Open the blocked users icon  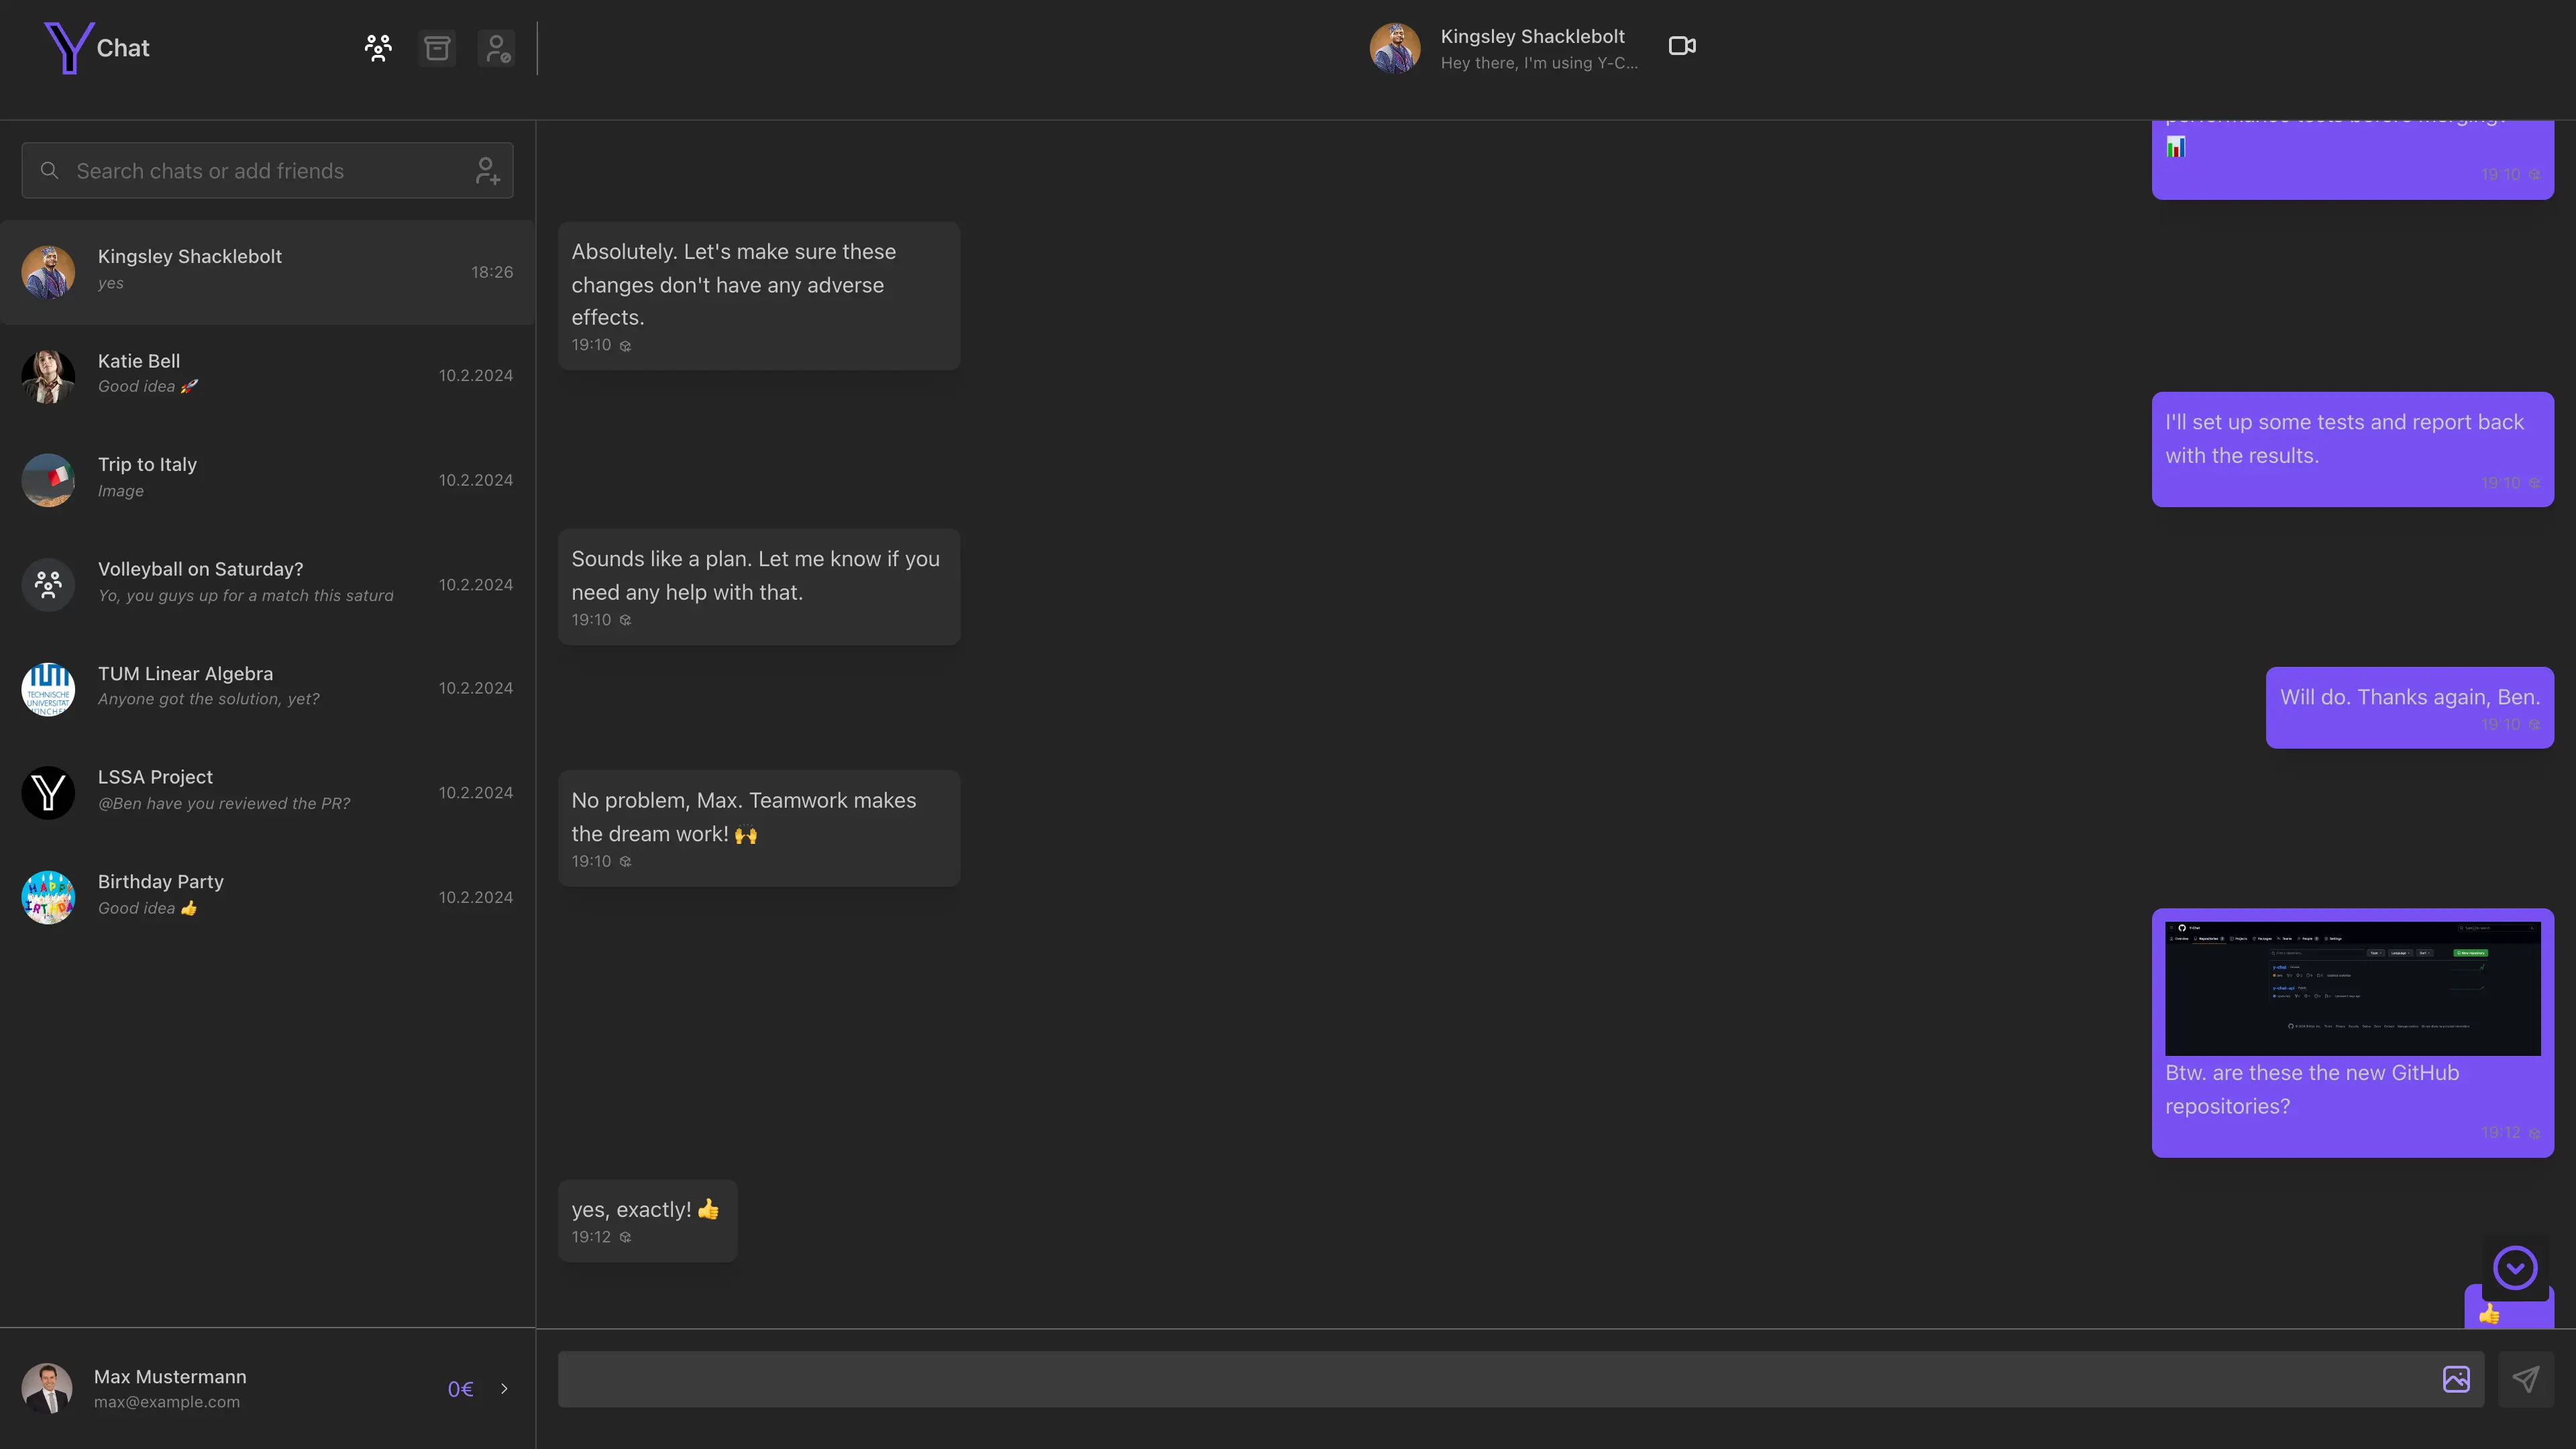(x=496, y=48)
